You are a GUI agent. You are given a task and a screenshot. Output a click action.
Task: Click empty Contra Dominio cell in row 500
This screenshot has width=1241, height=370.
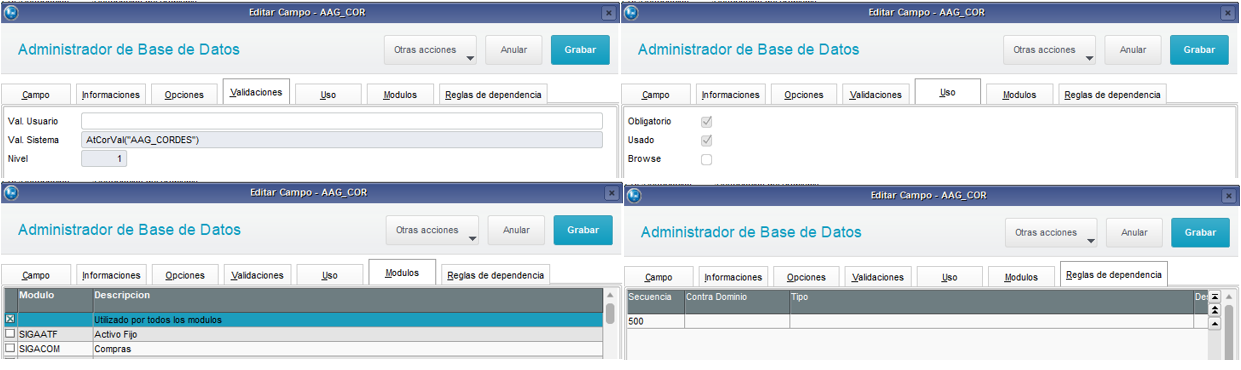737,321
